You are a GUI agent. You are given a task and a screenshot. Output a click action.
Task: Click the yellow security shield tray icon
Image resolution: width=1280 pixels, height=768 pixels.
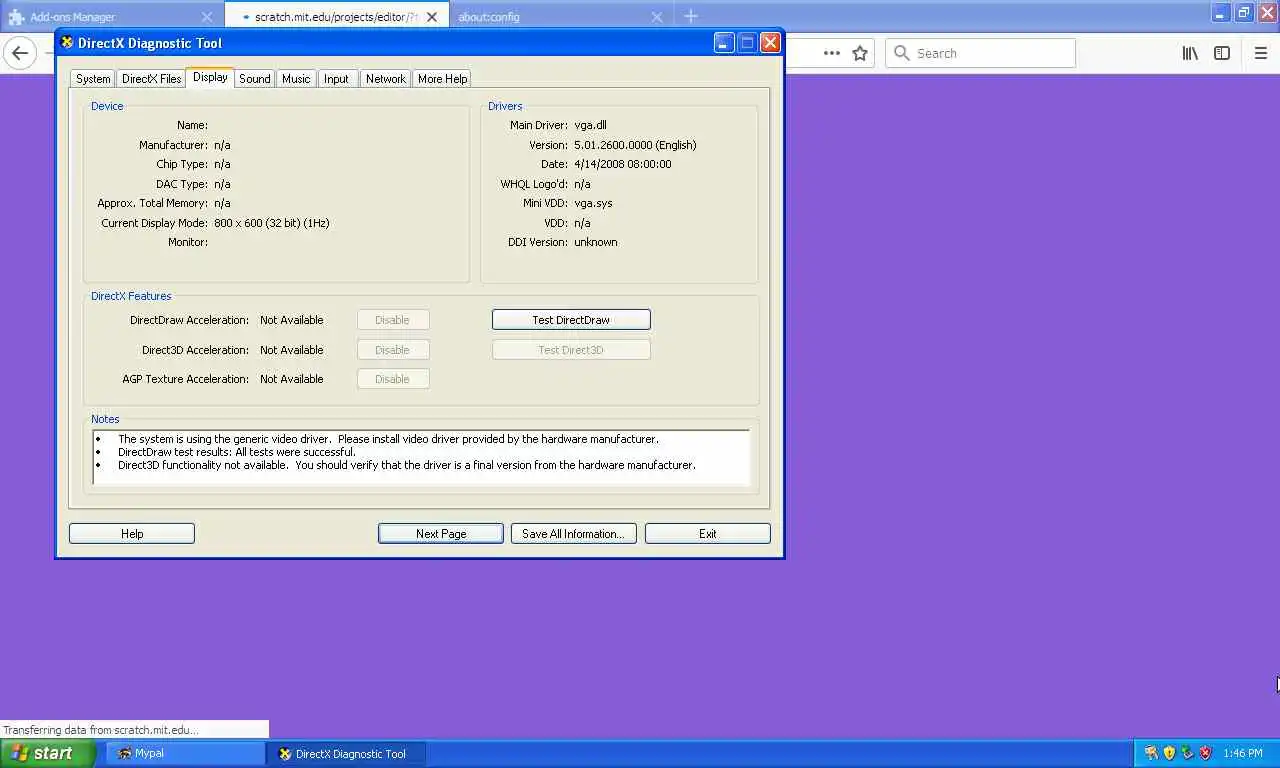pyautogui.click(x=1169, y=753)
